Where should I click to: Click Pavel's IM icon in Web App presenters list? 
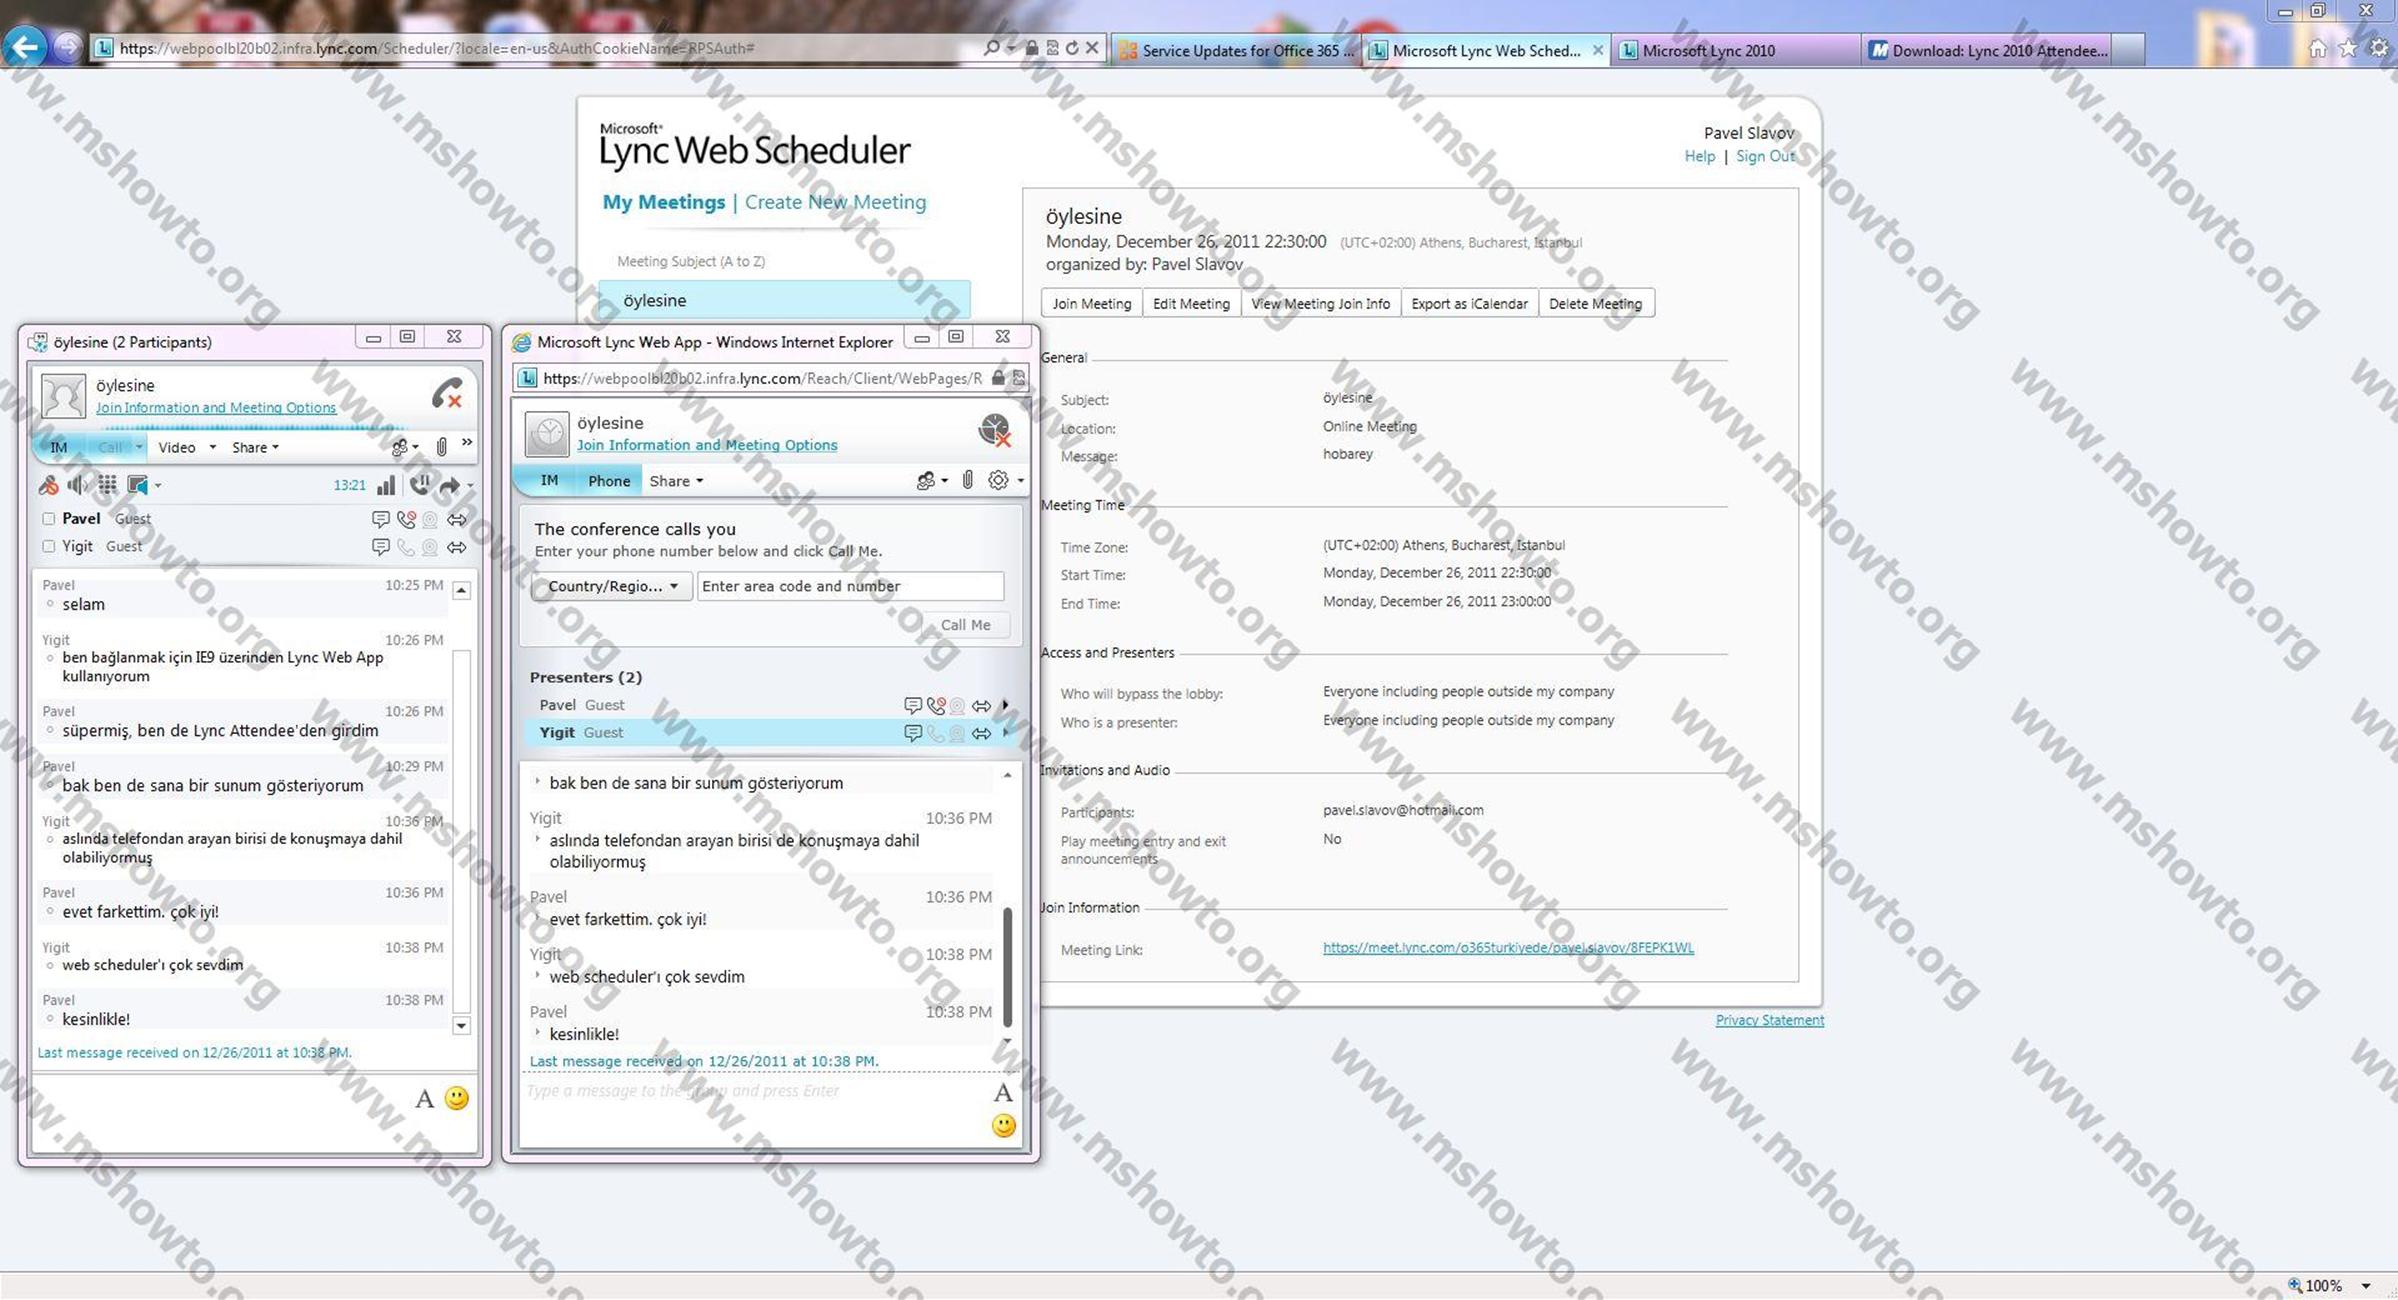[912, 706]
